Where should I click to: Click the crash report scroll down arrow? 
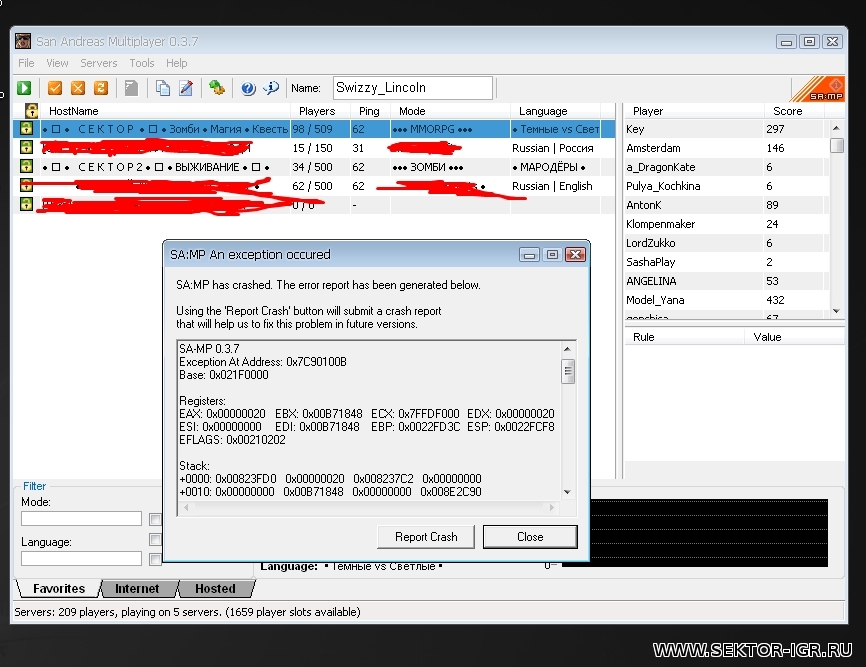coord(567,492)
